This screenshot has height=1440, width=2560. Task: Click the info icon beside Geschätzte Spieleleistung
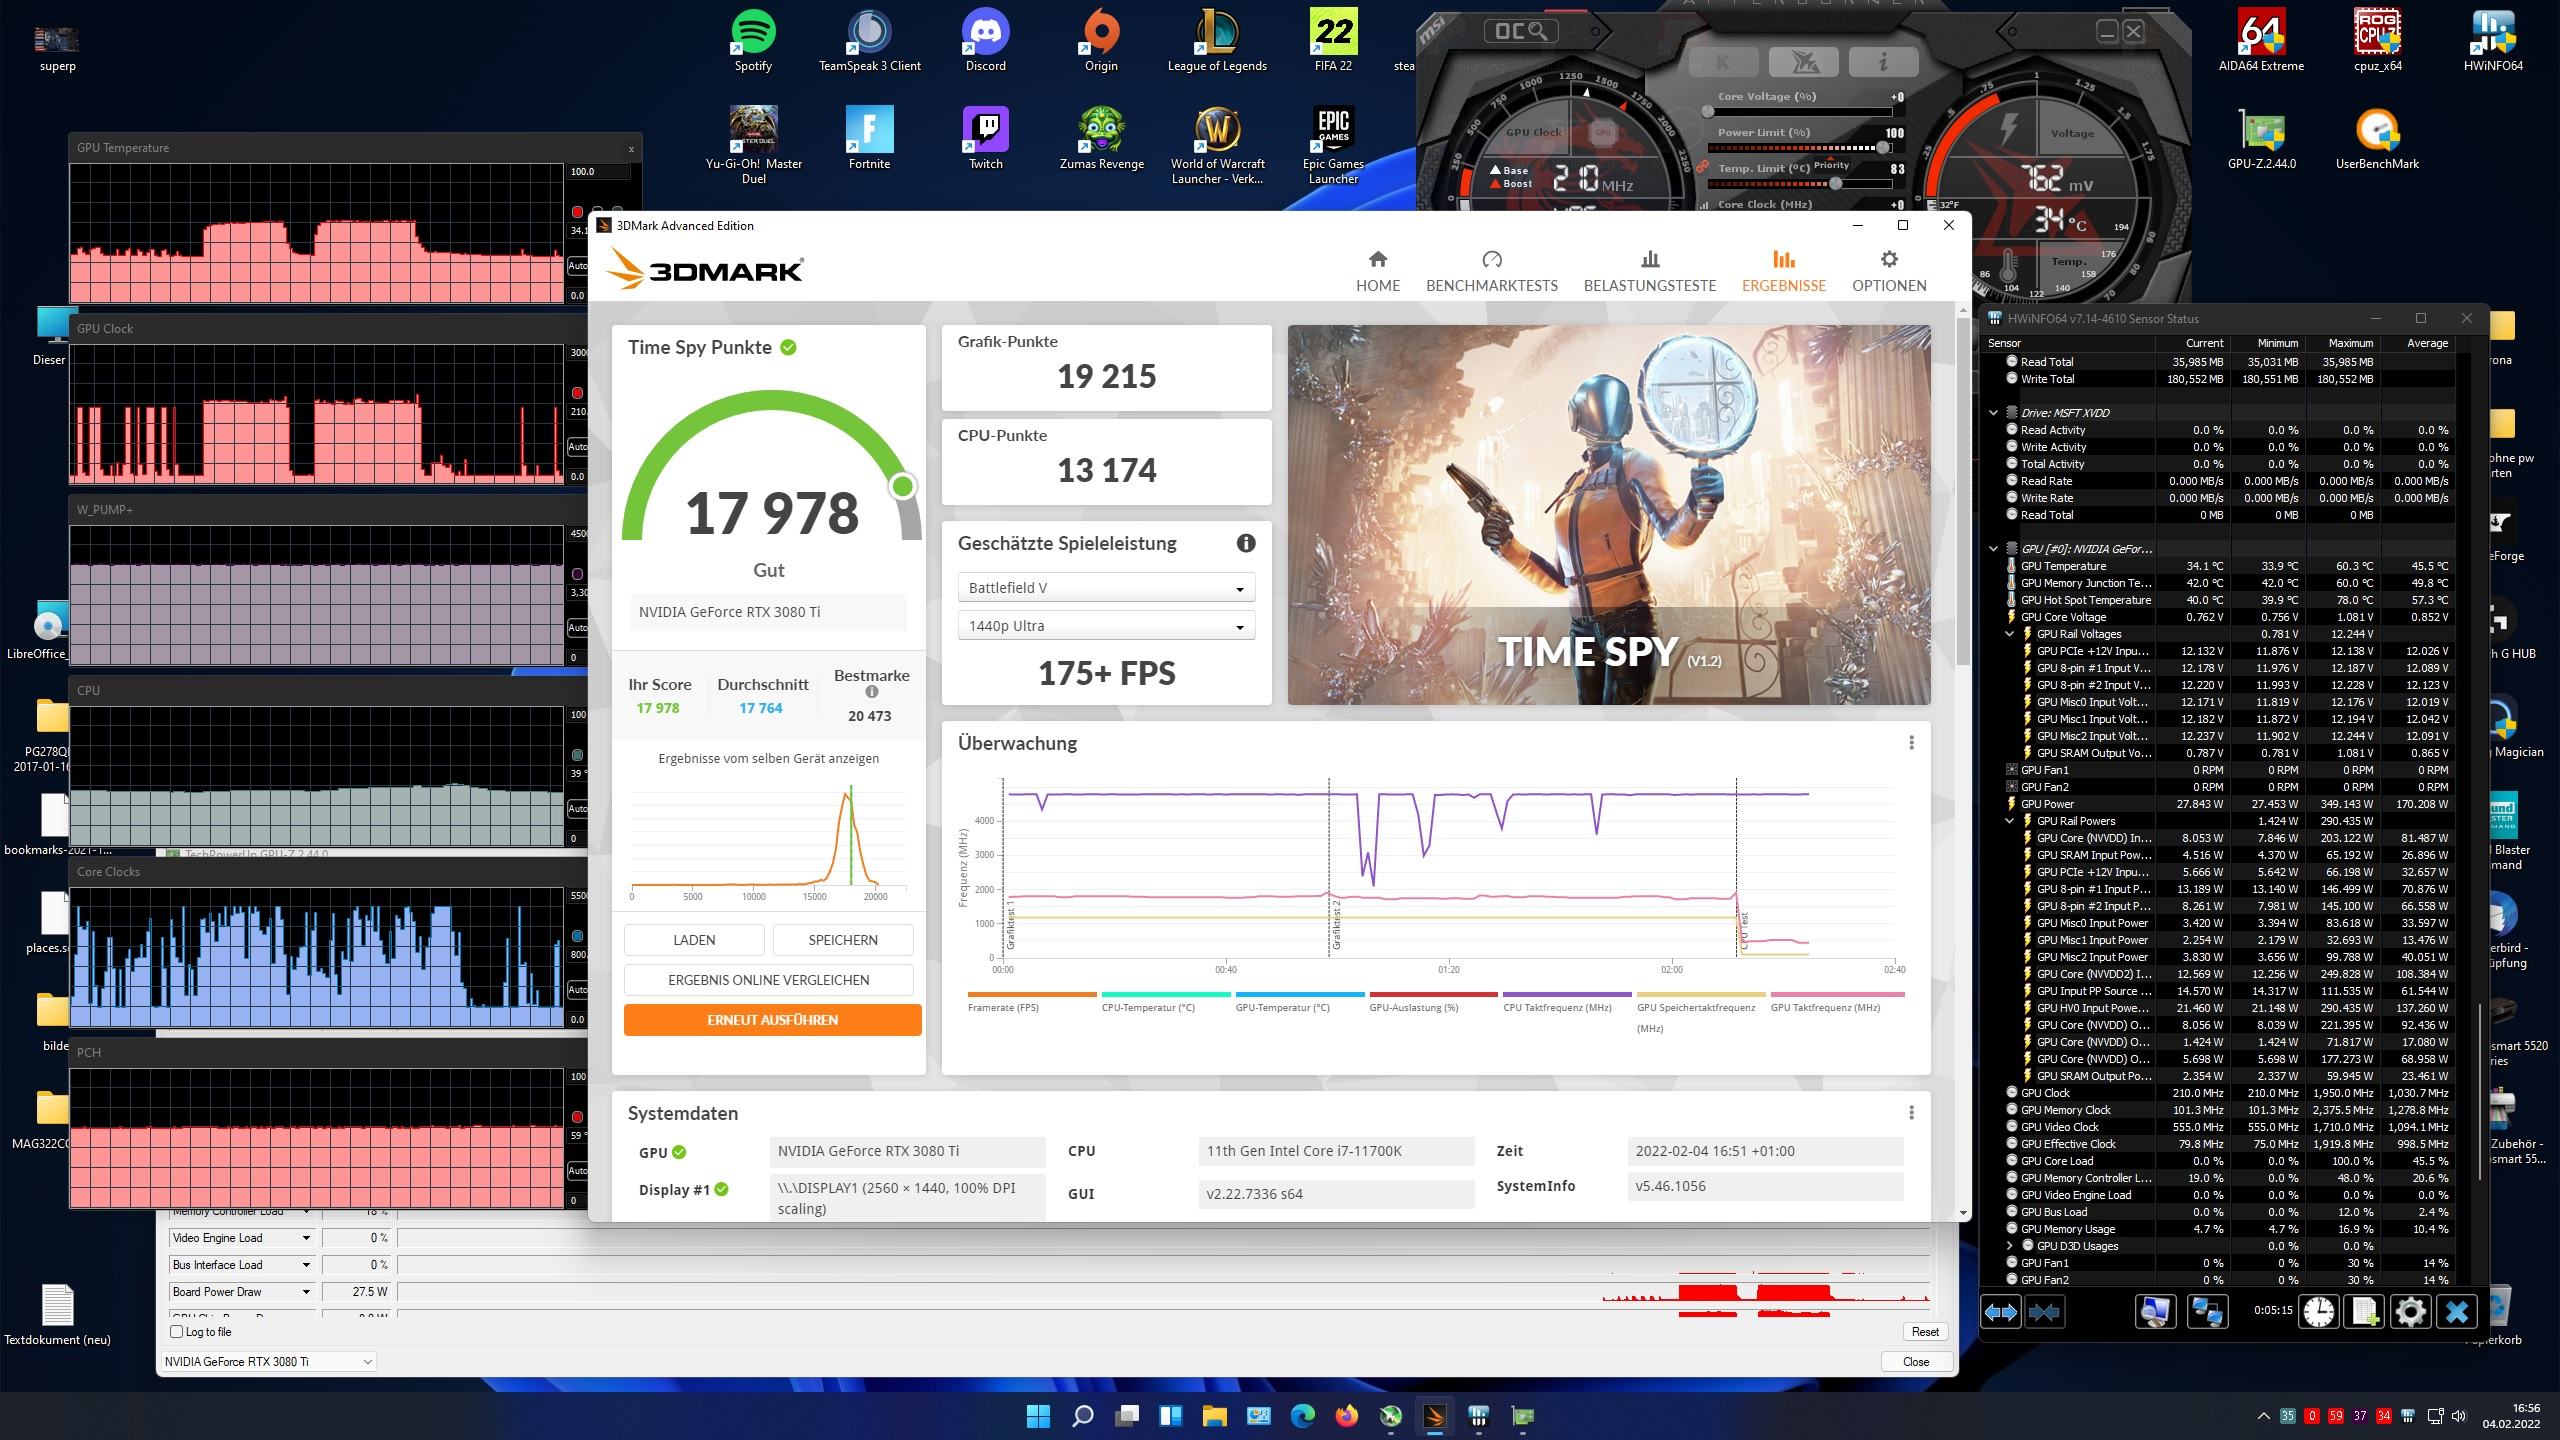point(1245,543)
